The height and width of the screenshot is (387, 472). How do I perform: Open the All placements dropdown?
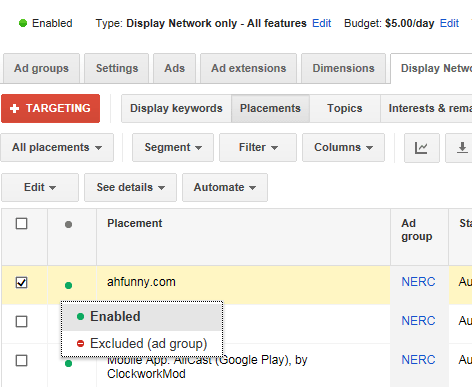57,148
